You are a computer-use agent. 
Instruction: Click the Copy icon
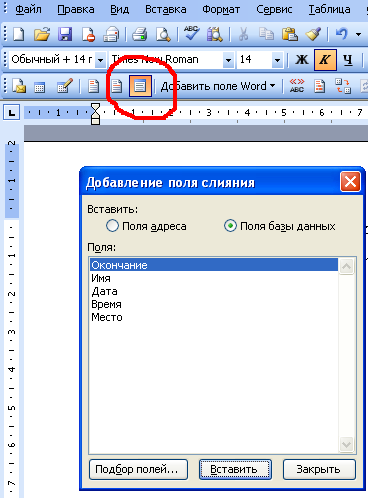tap(266, 34)
